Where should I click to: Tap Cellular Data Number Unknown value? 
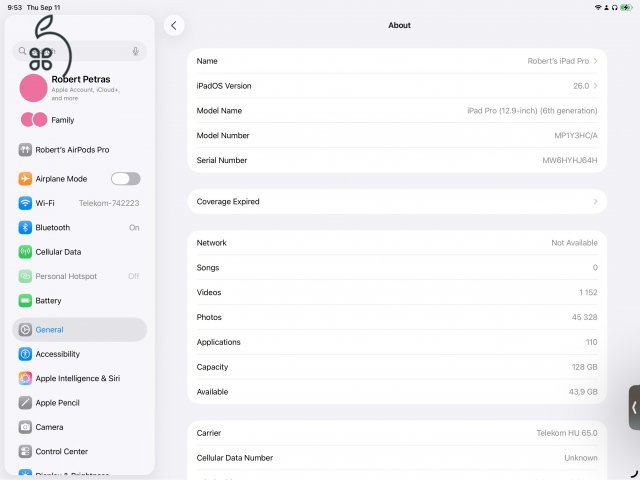click(581, 458)
